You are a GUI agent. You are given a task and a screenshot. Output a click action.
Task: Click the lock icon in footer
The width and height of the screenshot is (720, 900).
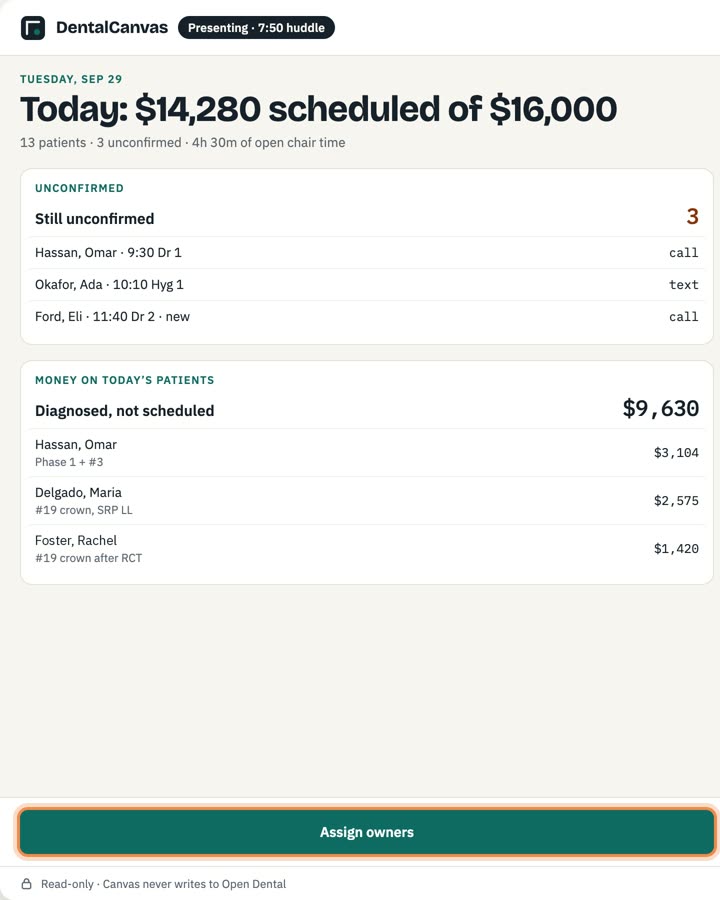(26, 883)
